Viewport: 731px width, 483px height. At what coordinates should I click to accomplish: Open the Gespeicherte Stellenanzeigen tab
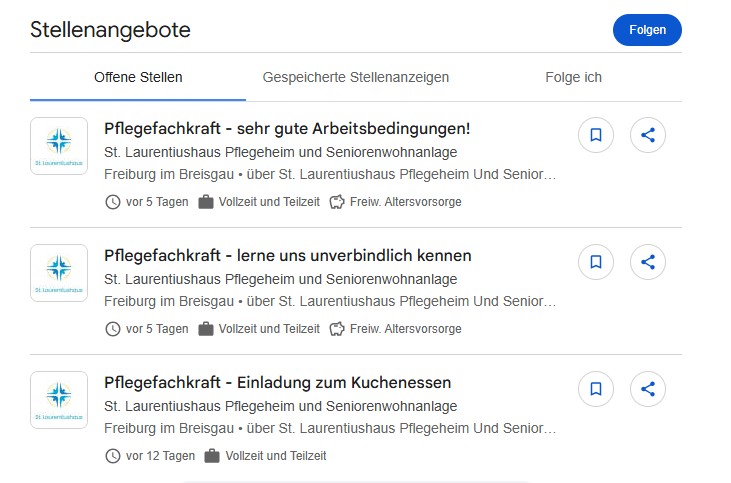[x=356, y=77]
